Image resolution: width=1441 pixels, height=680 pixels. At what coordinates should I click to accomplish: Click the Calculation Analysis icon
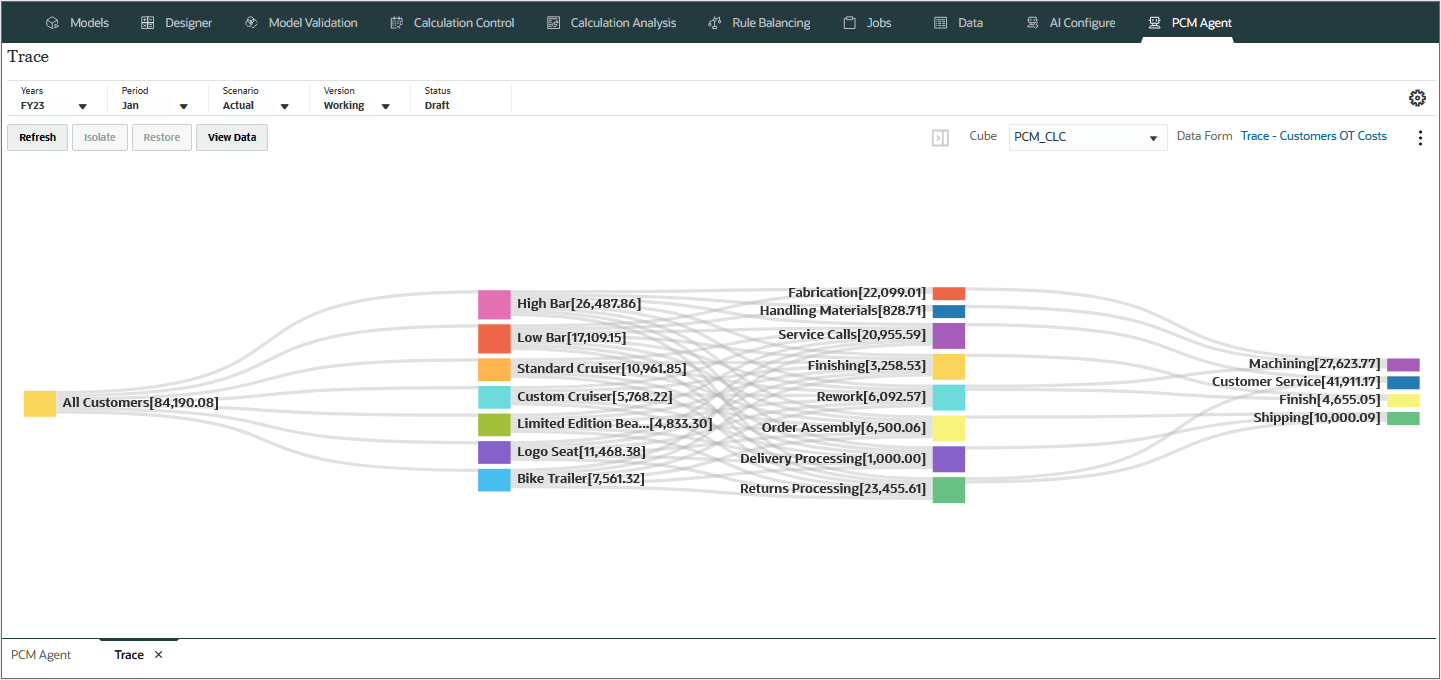click(x=553, y=23)
